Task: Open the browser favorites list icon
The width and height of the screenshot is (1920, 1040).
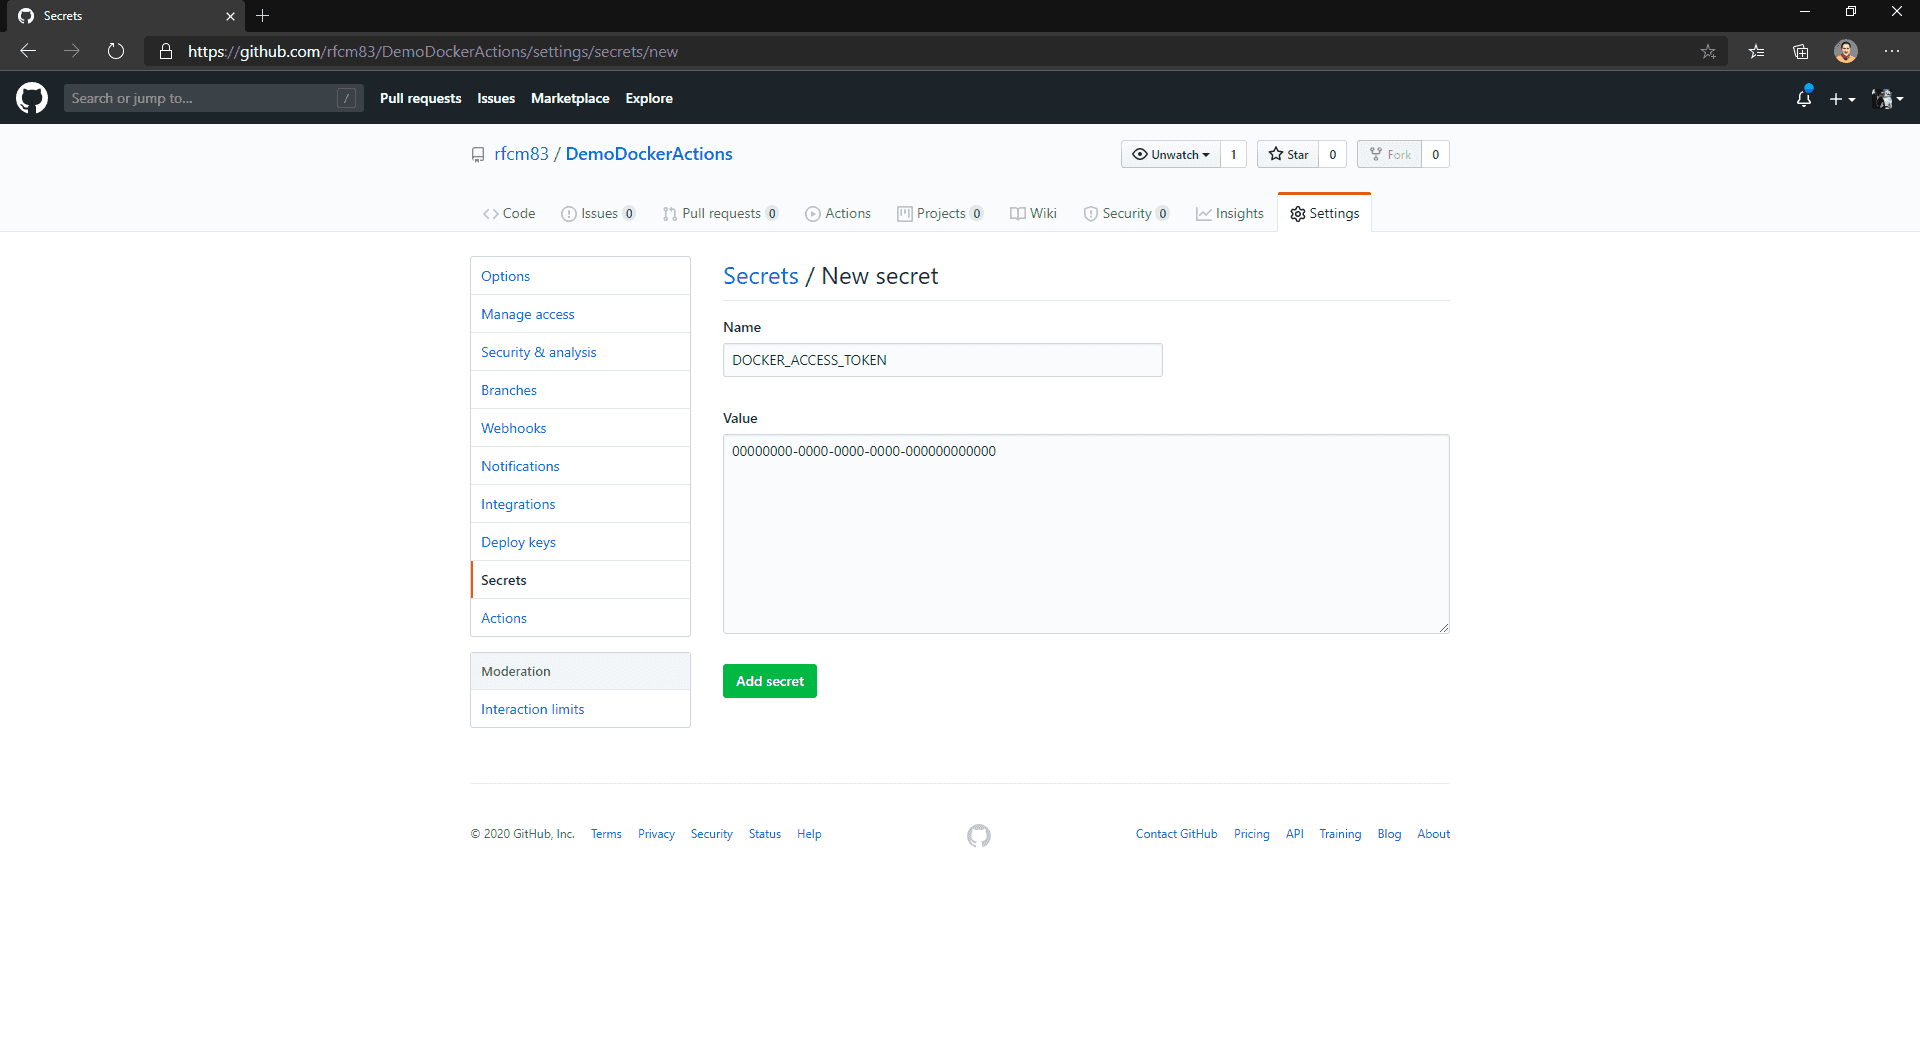Action: click(x=1756, y=51)
